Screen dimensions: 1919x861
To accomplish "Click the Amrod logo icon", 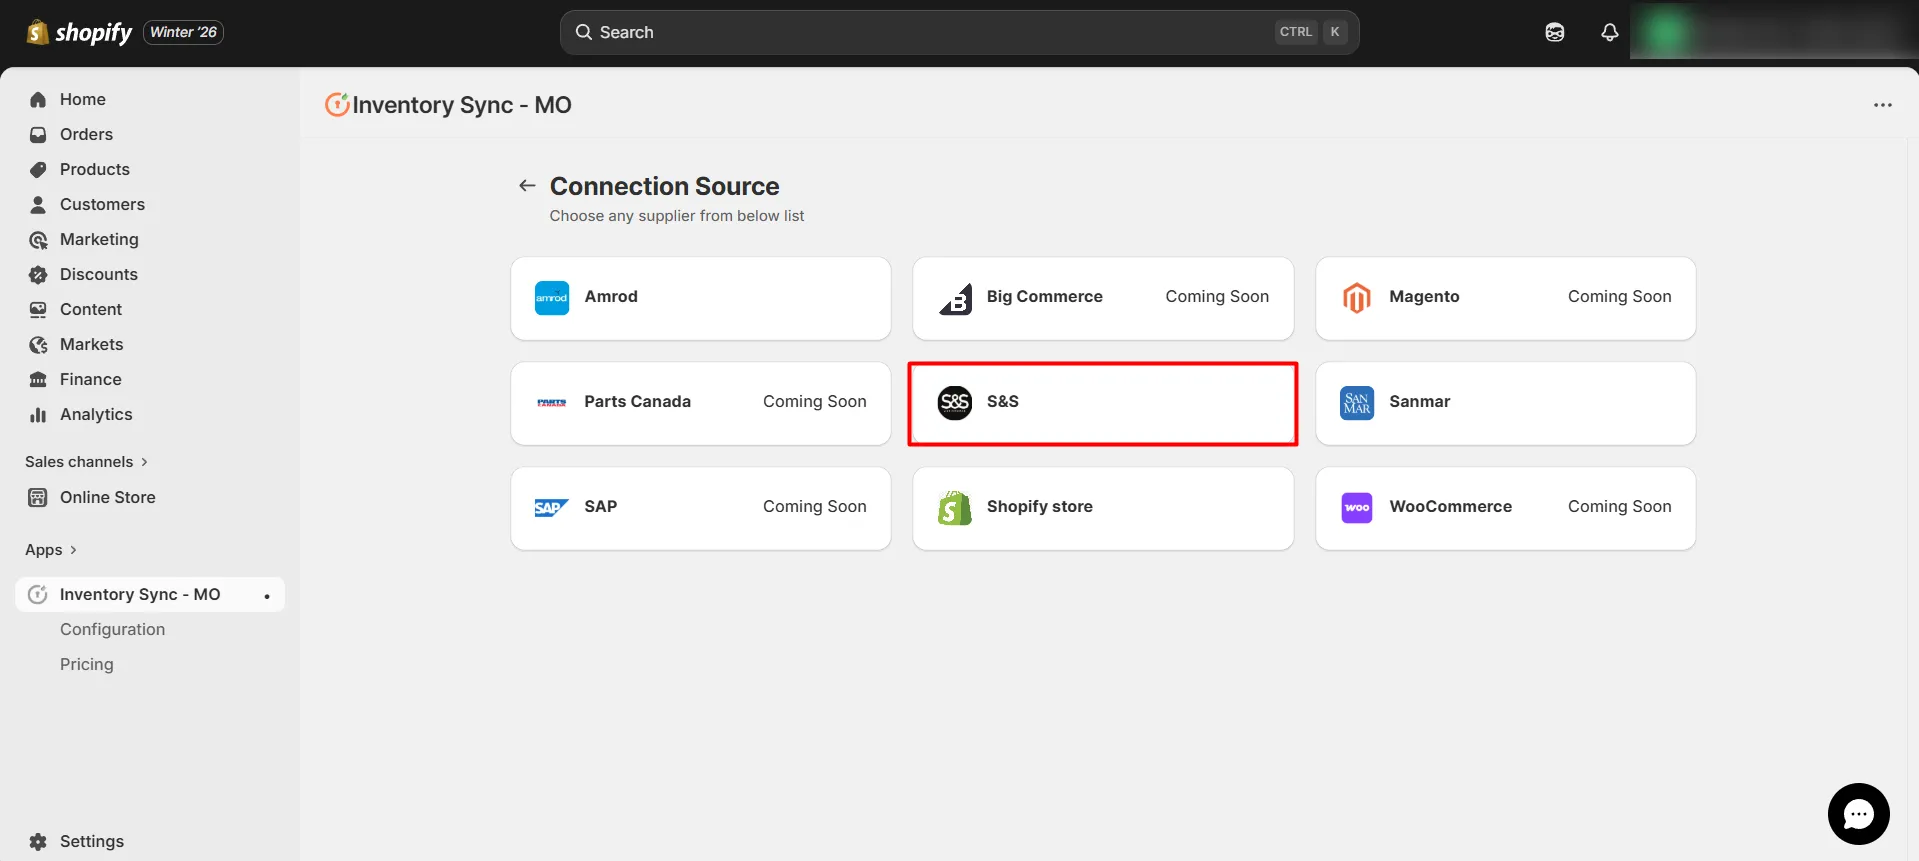I will [x=552, y=297].
